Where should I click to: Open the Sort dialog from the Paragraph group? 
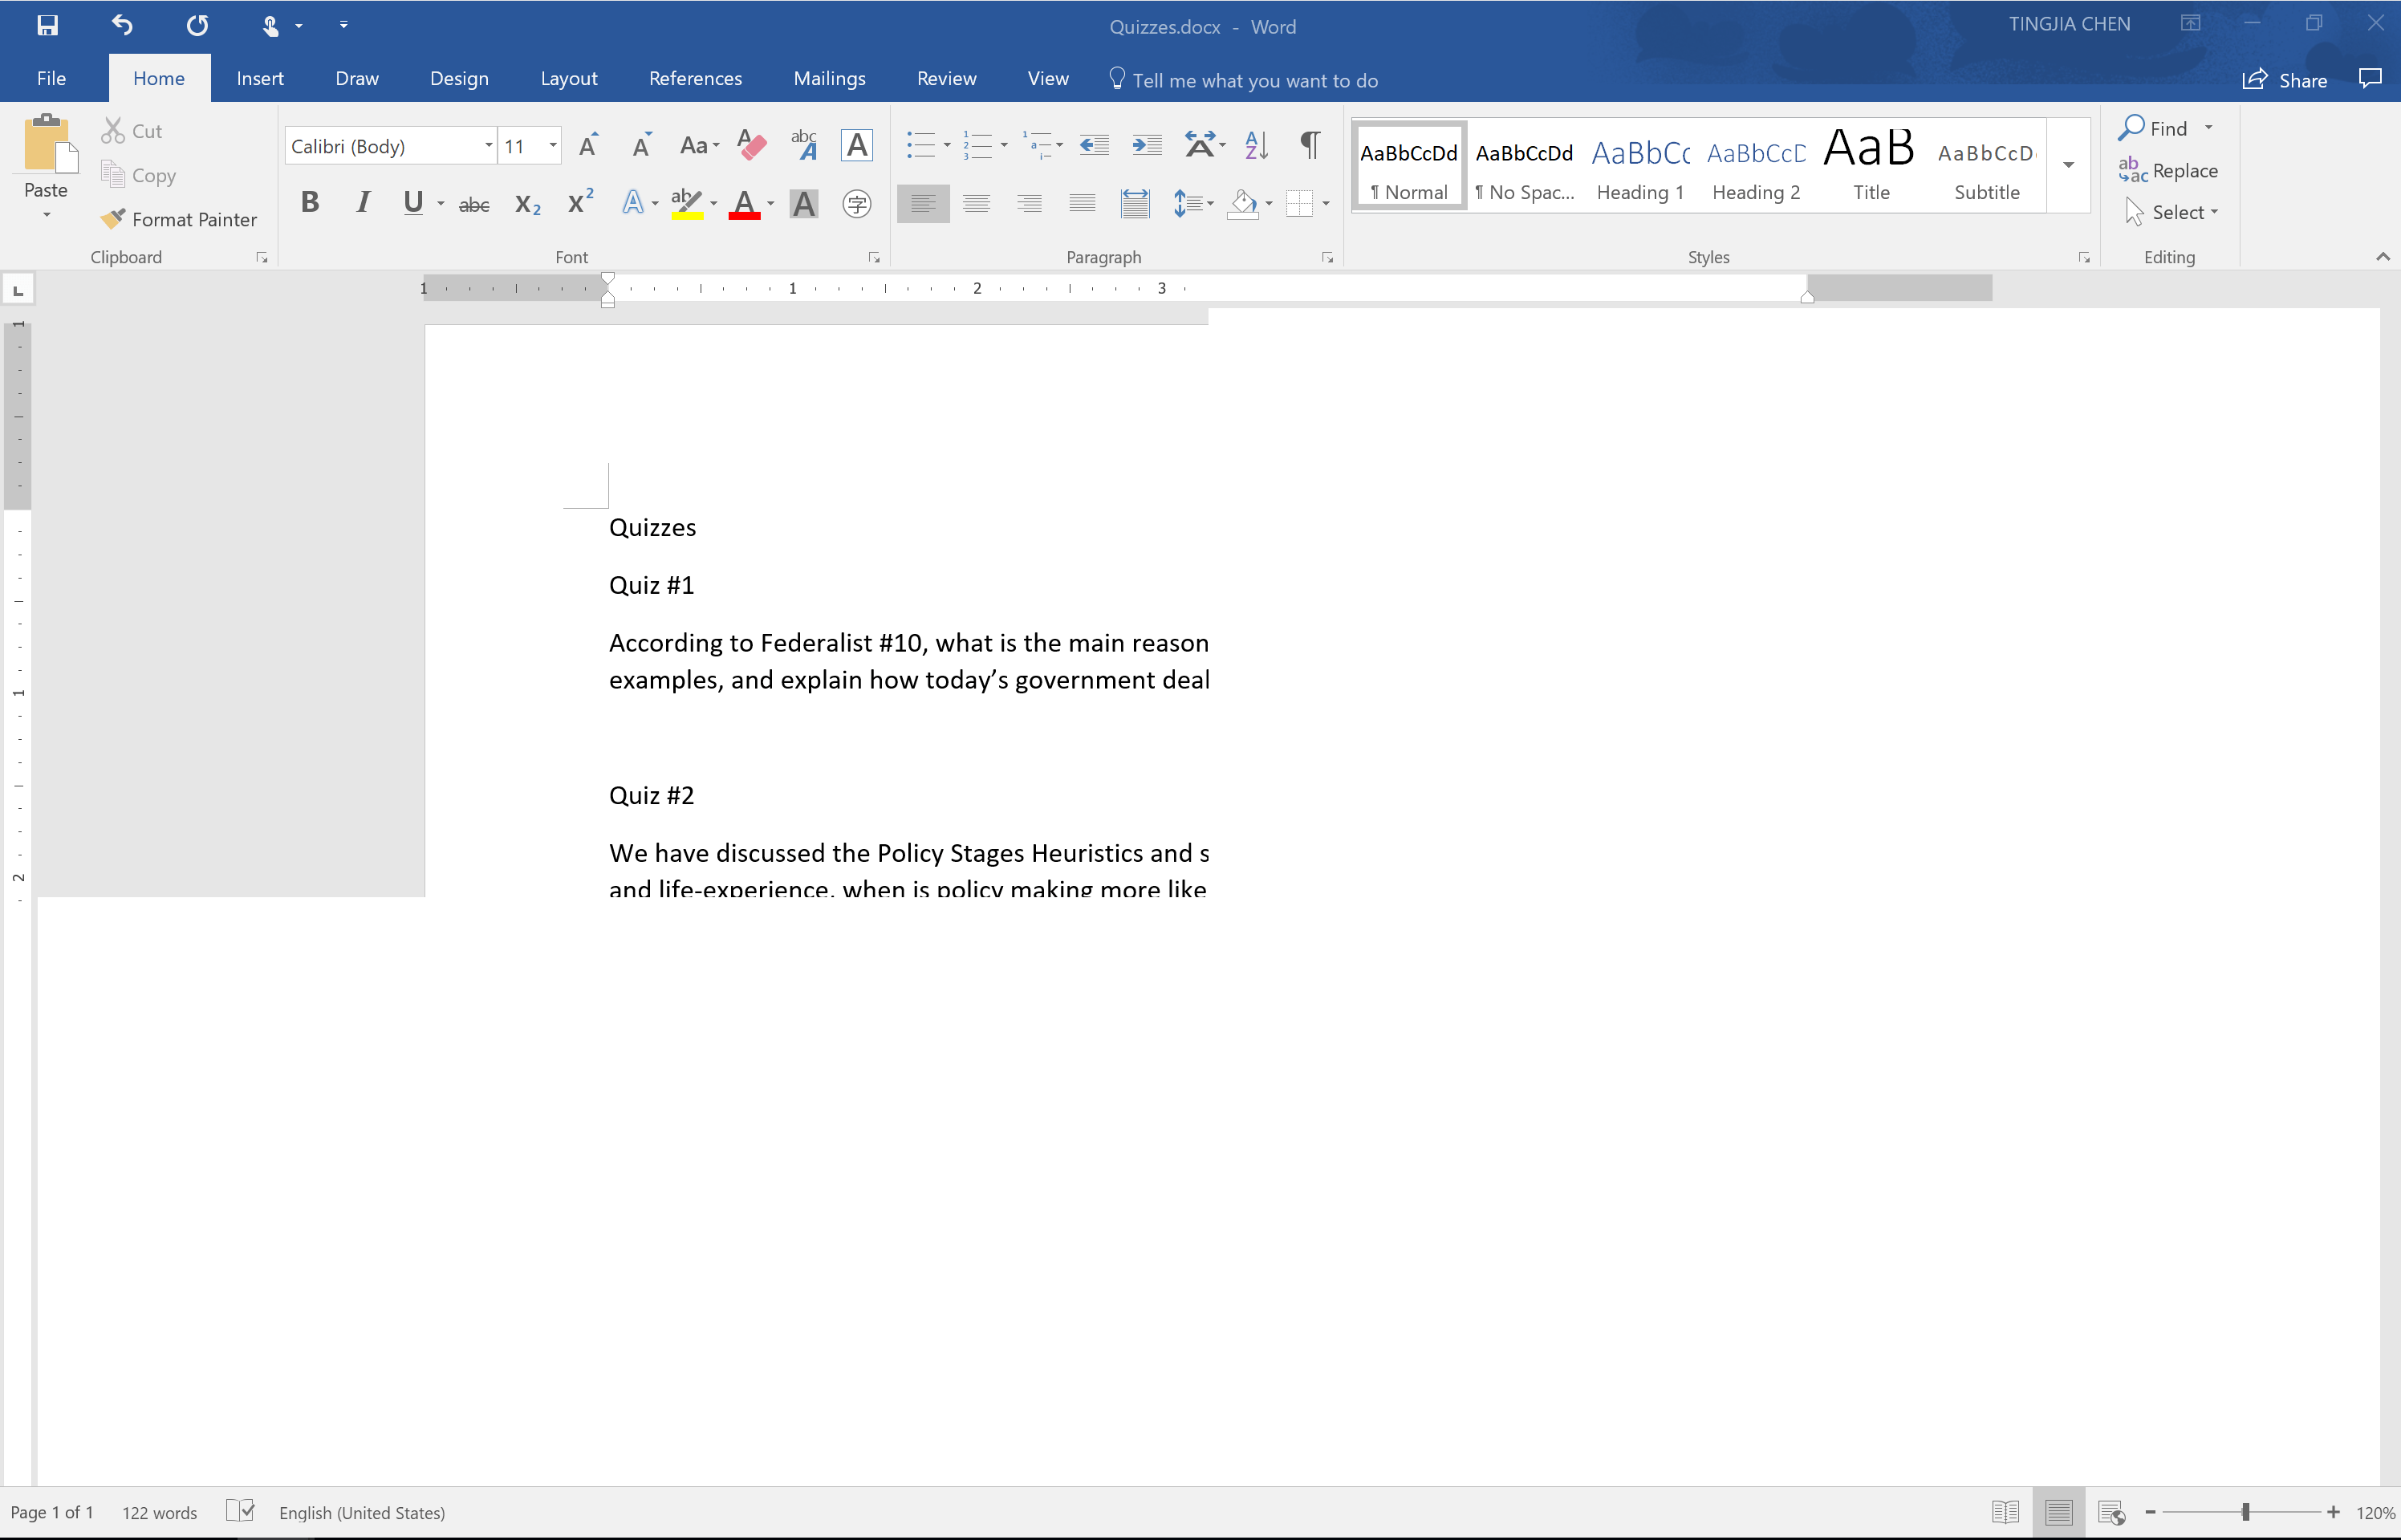click(x=1255, y=145)
